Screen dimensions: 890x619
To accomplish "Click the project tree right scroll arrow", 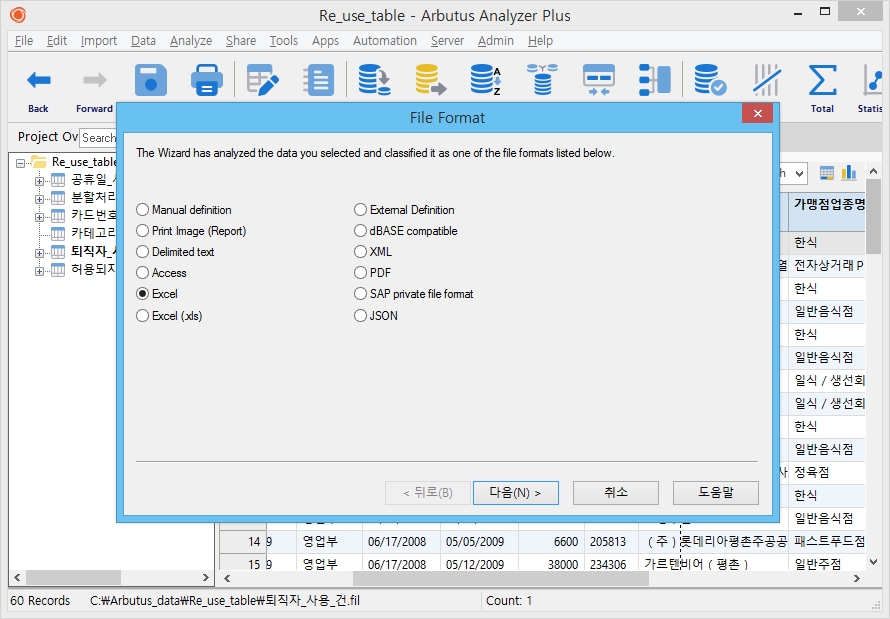I will coord(205,578).
